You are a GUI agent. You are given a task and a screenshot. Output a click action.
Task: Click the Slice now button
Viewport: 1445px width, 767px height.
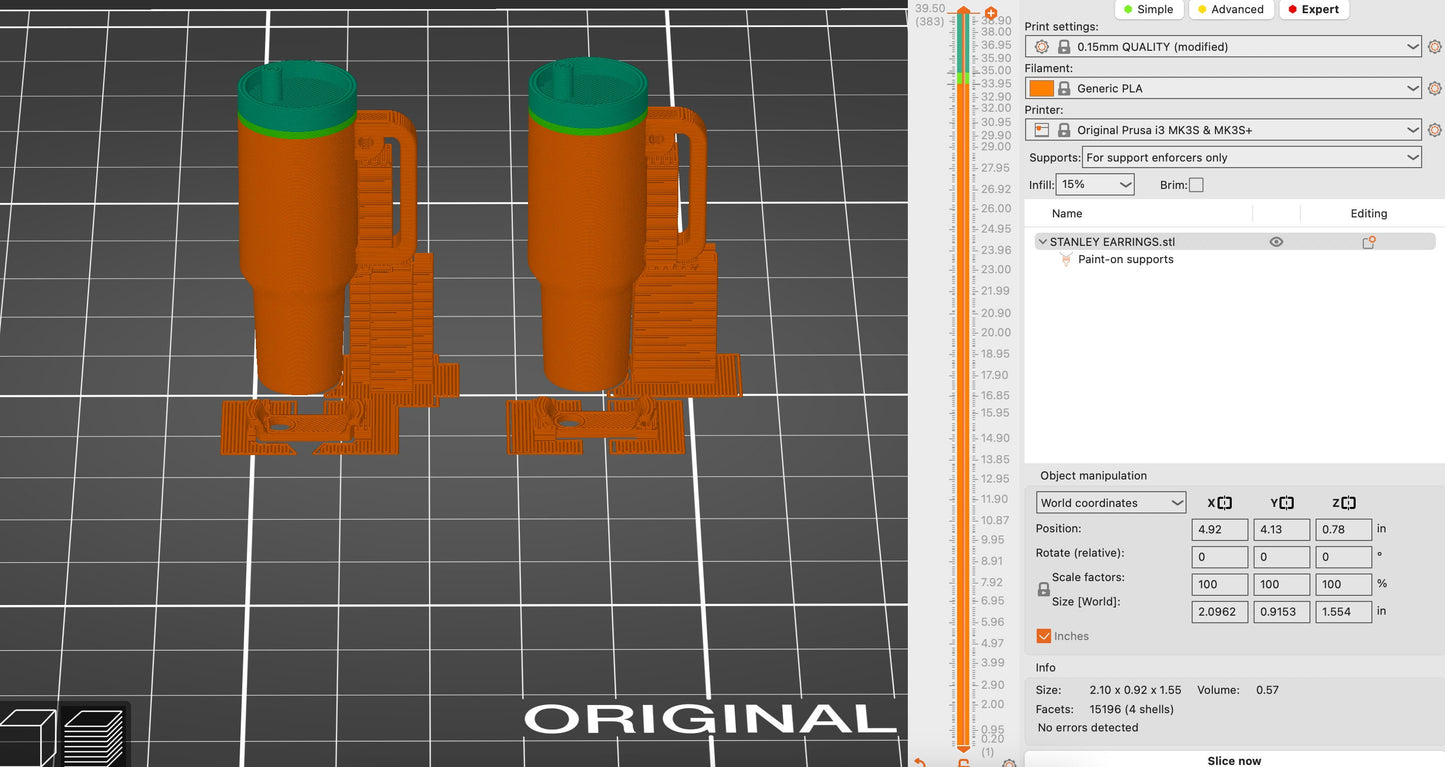1234,760
